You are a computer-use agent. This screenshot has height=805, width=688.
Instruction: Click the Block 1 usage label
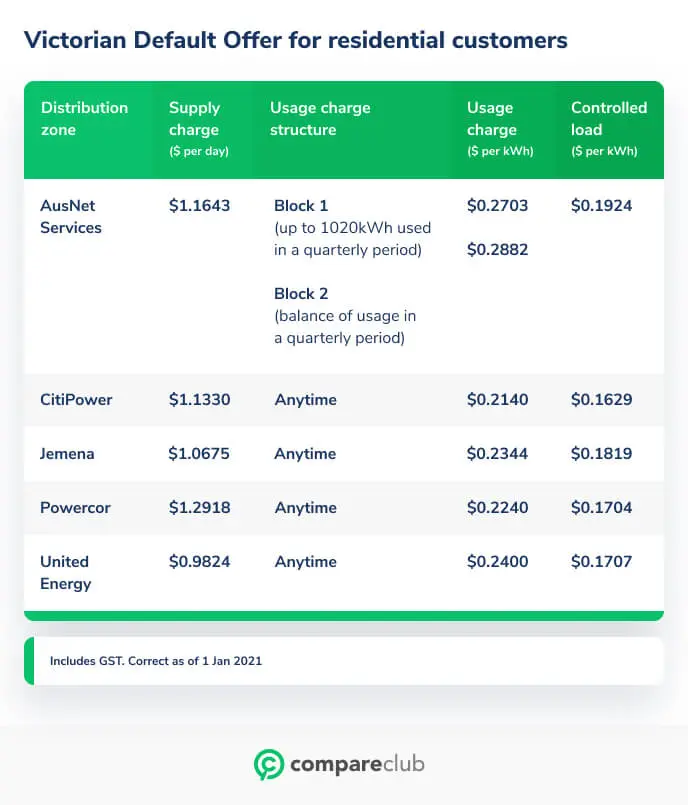[301, 206]
